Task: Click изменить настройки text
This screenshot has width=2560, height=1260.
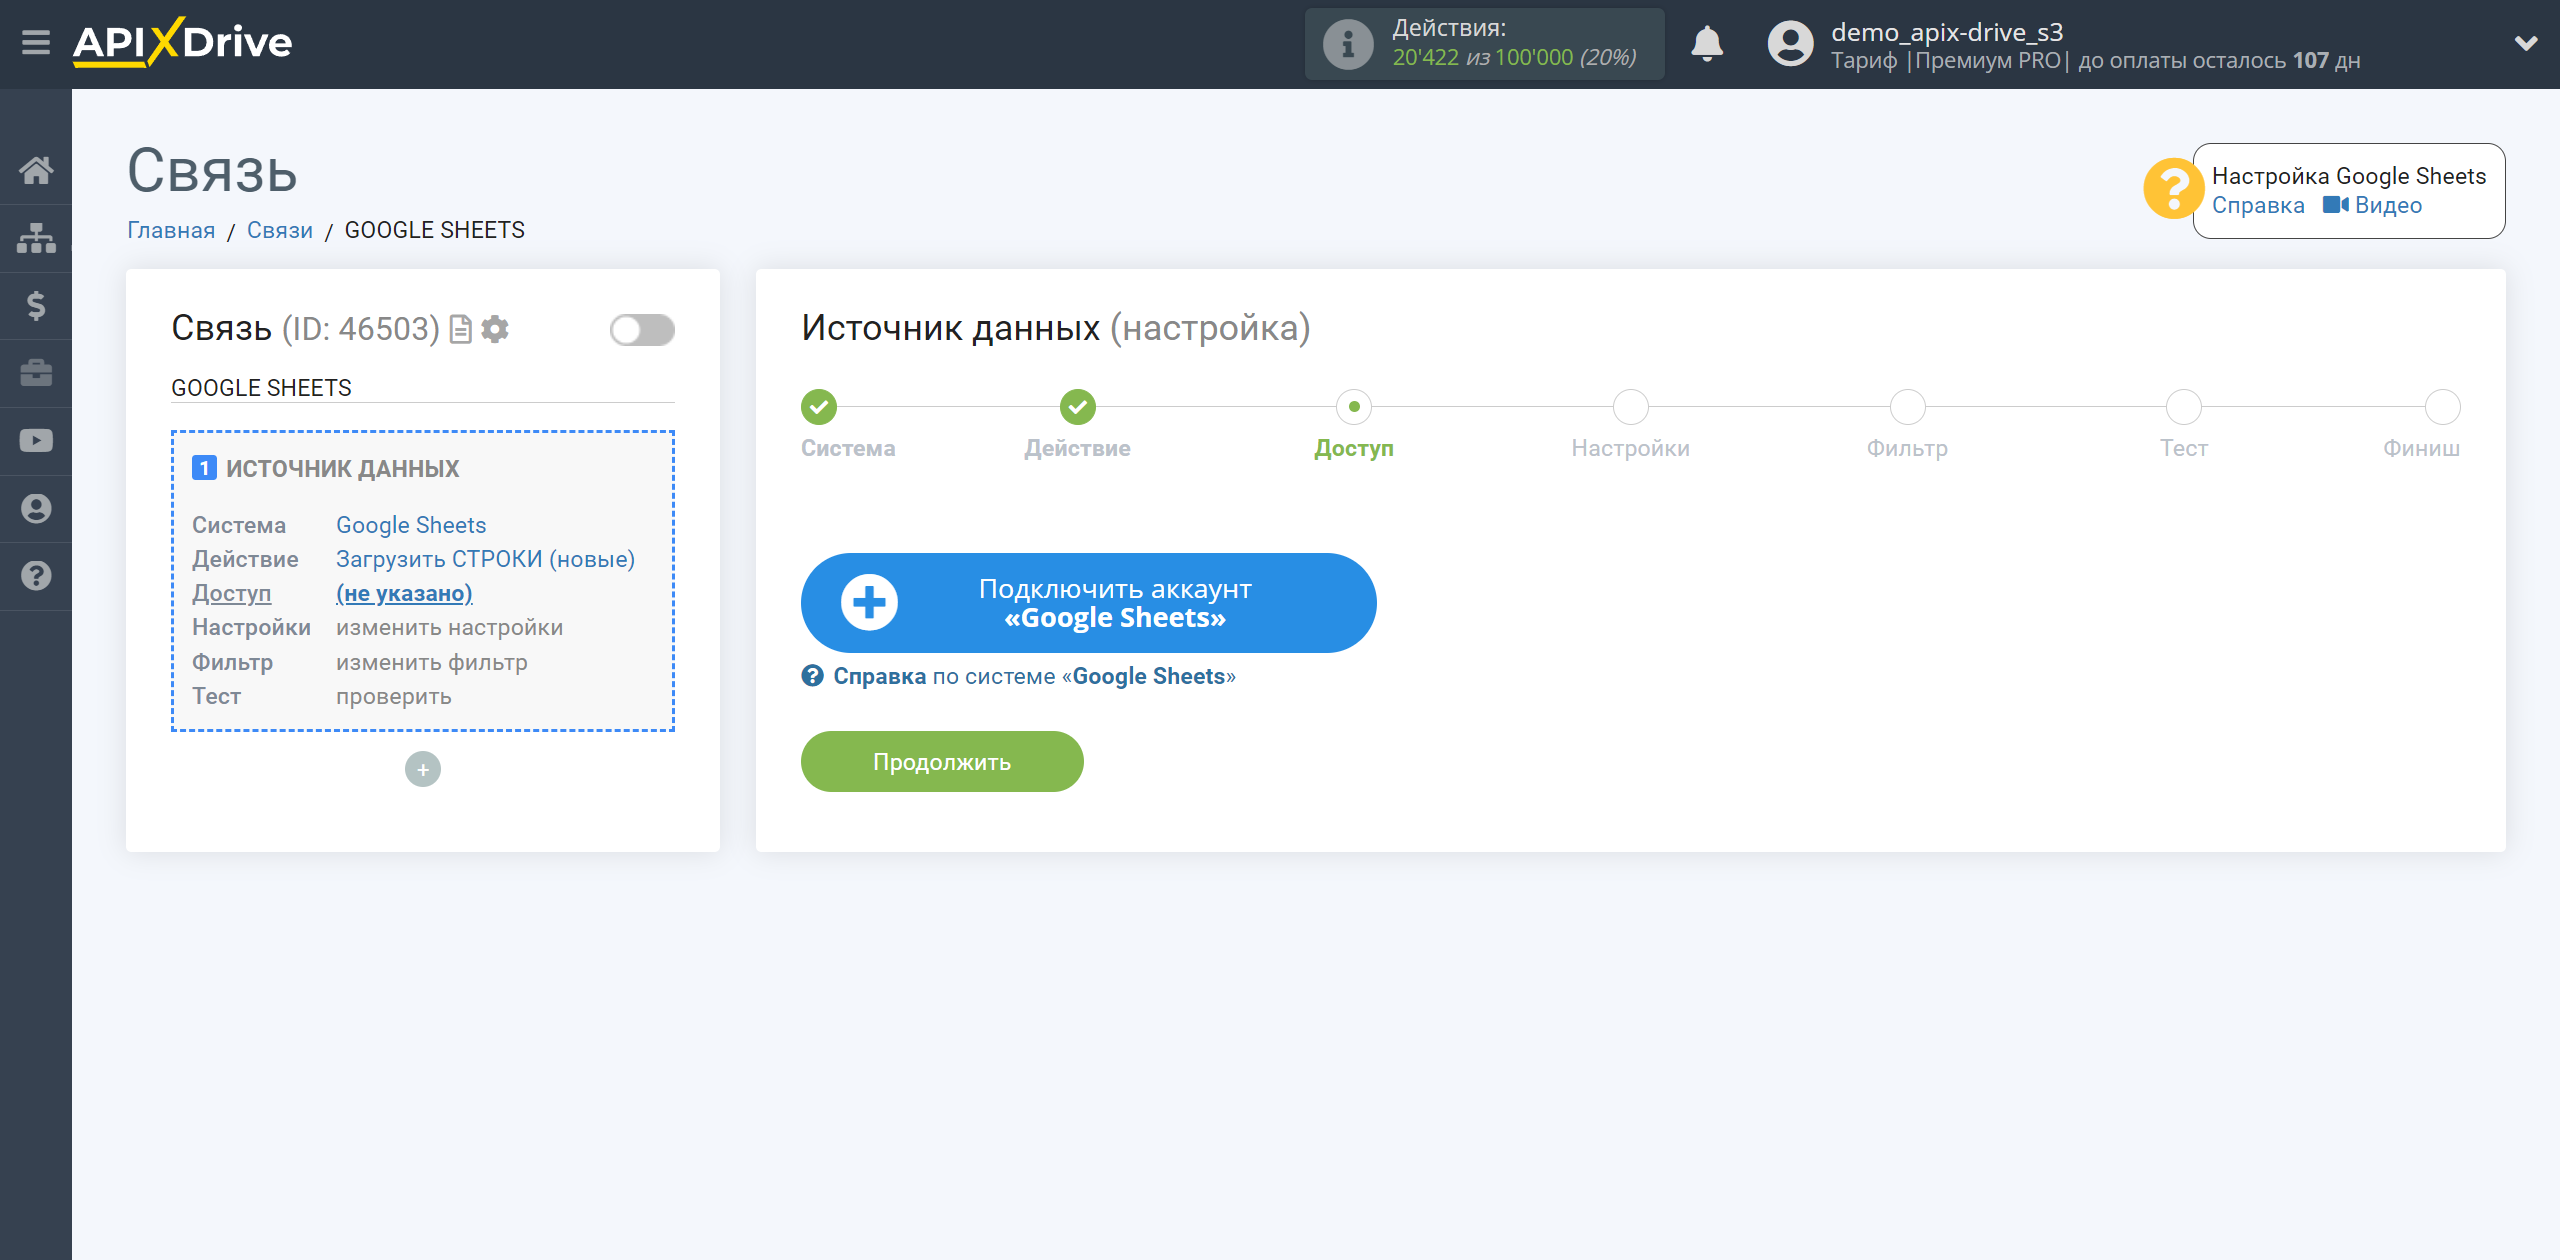Action: pos(449,627)
